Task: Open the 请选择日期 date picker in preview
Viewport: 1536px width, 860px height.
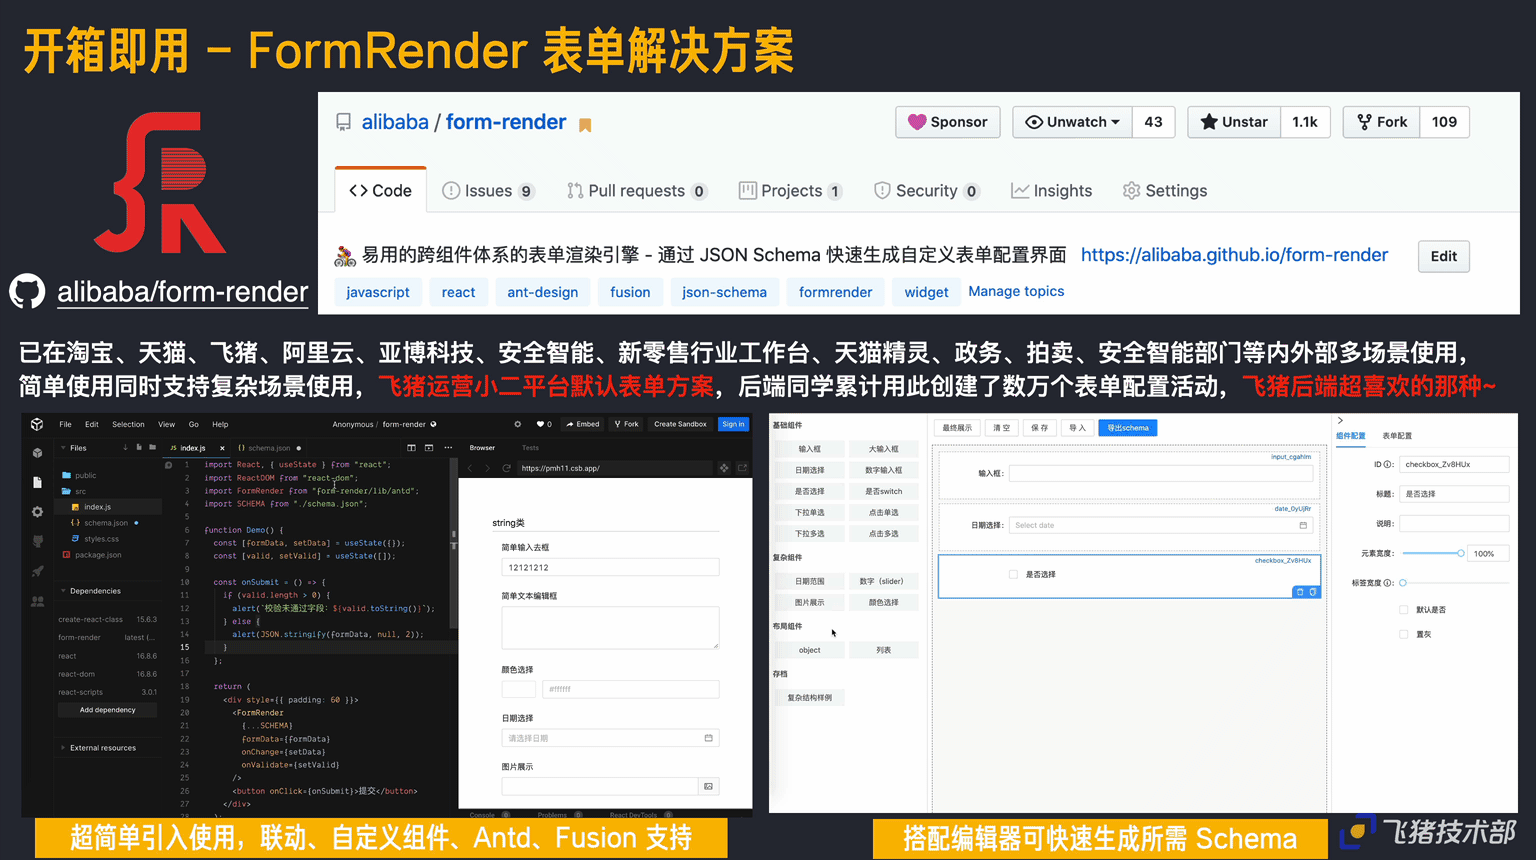Action: (x=610, y=738)
